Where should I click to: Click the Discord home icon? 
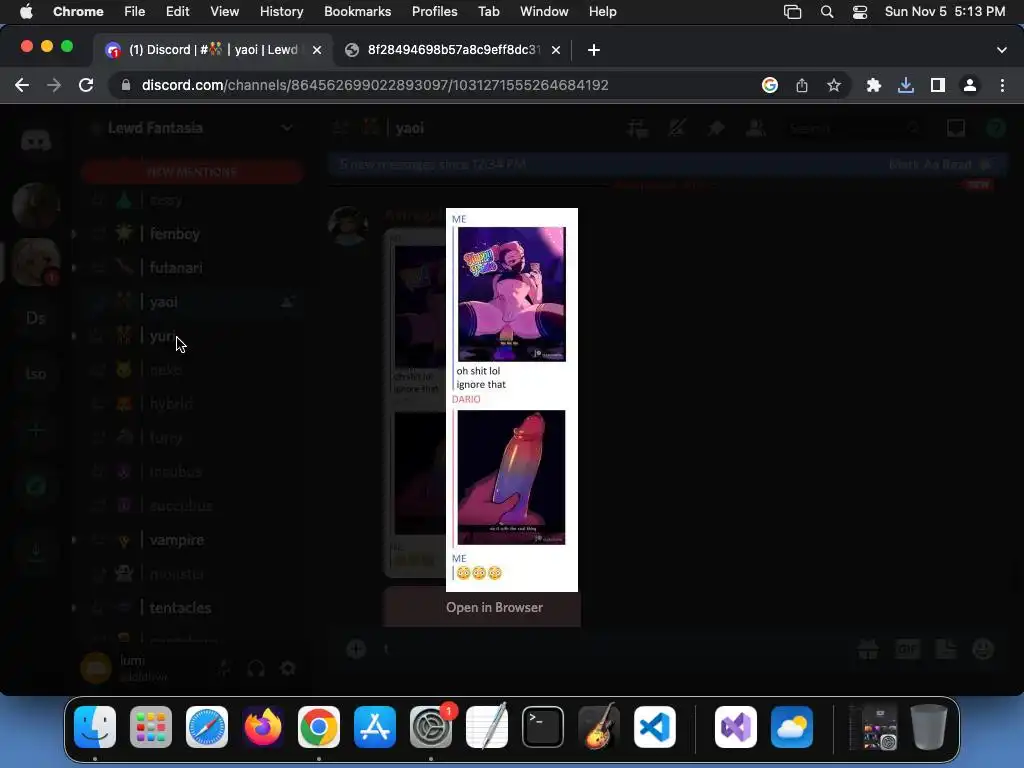(x=36, y=140)
